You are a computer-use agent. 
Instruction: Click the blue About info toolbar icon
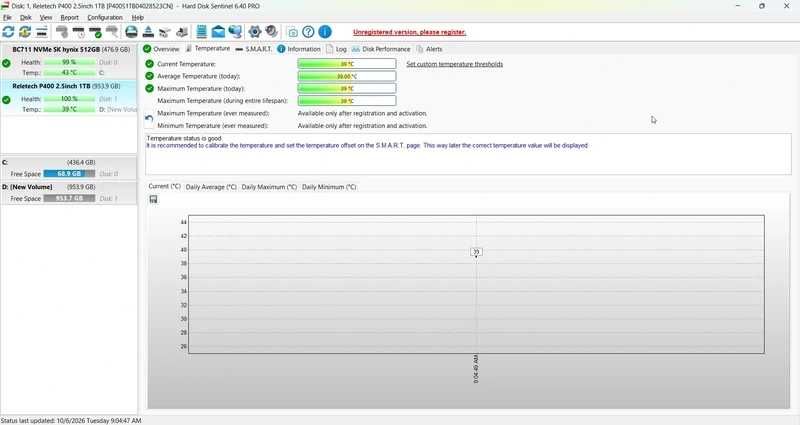point(325,32)
